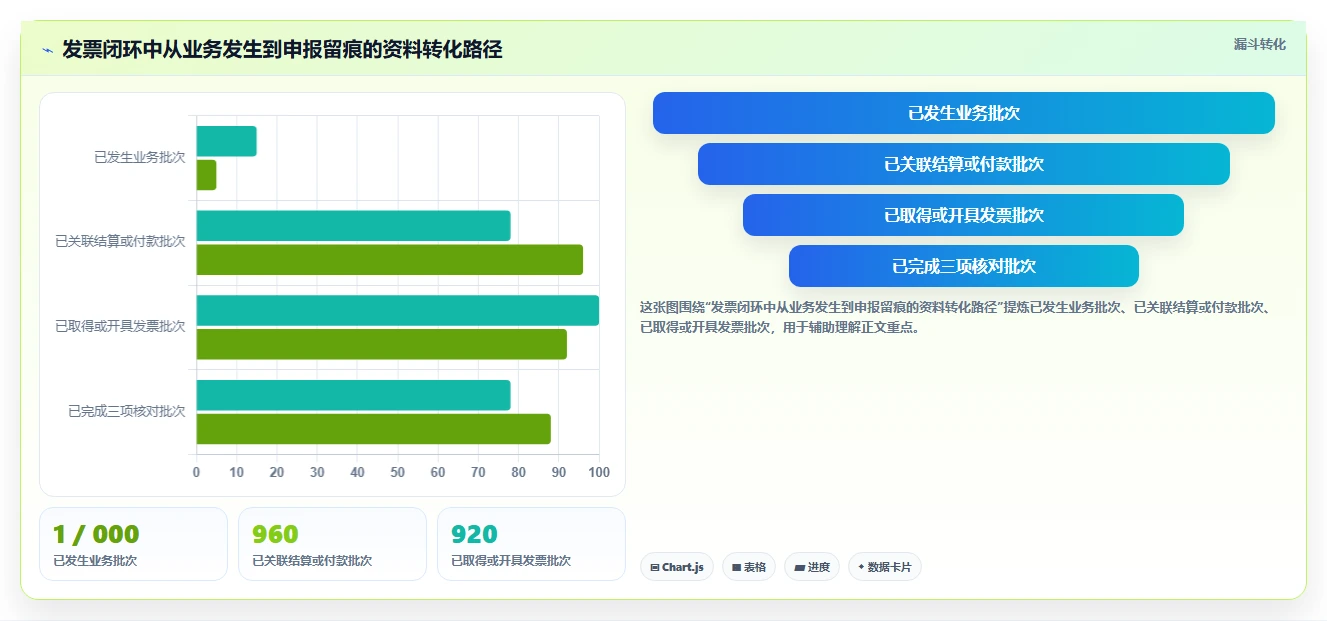Viewport: 1327px width, 621px height.
Task: Click the Chart.js tag chip
Action: (677, 567)
